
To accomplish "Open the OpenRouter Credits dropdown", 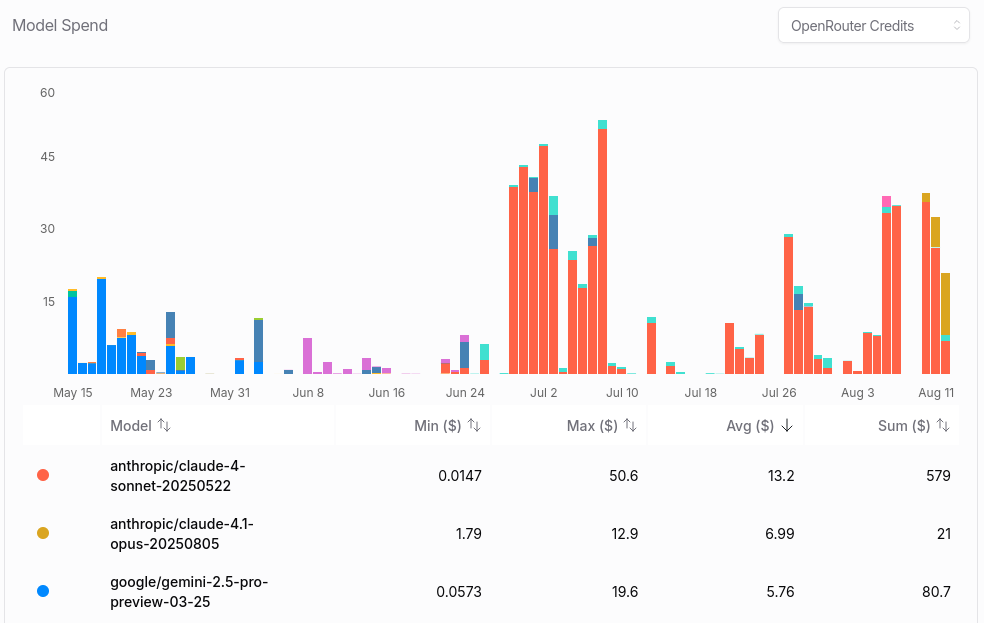I will 874,26.
